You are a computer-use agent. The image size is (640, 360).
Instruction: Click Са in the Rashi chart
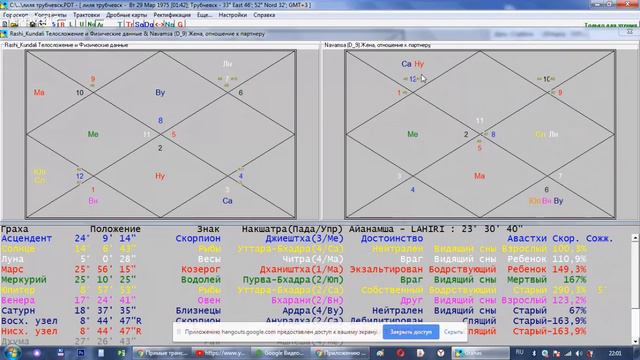227,201
